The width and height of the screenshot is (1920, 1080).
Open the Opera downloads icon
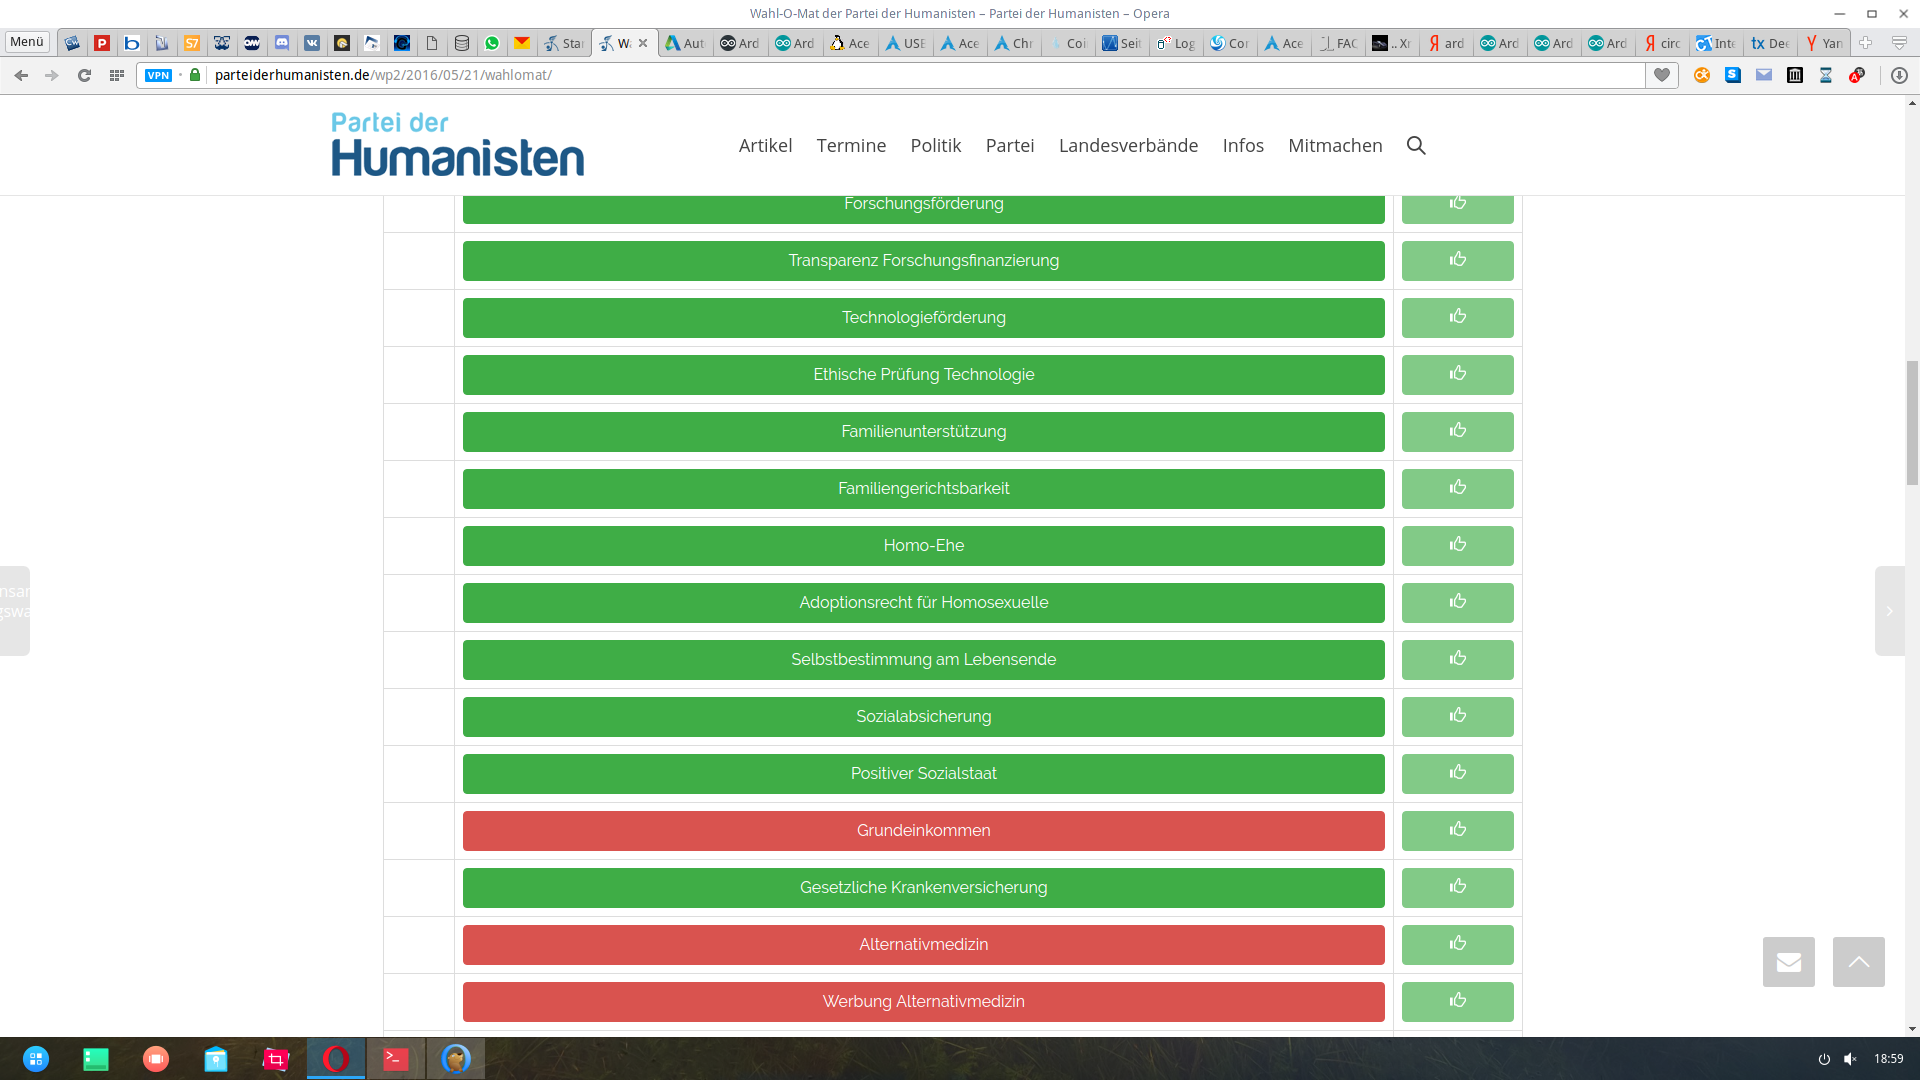tap(1899, 75)
